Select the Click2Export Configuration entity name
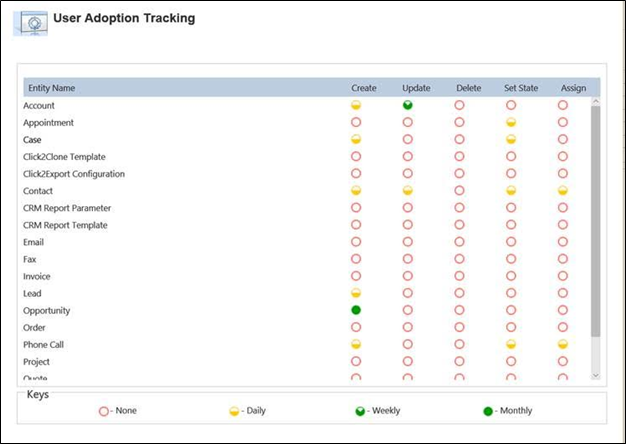This screenshot has width=626, height=444. click(74, 174)
